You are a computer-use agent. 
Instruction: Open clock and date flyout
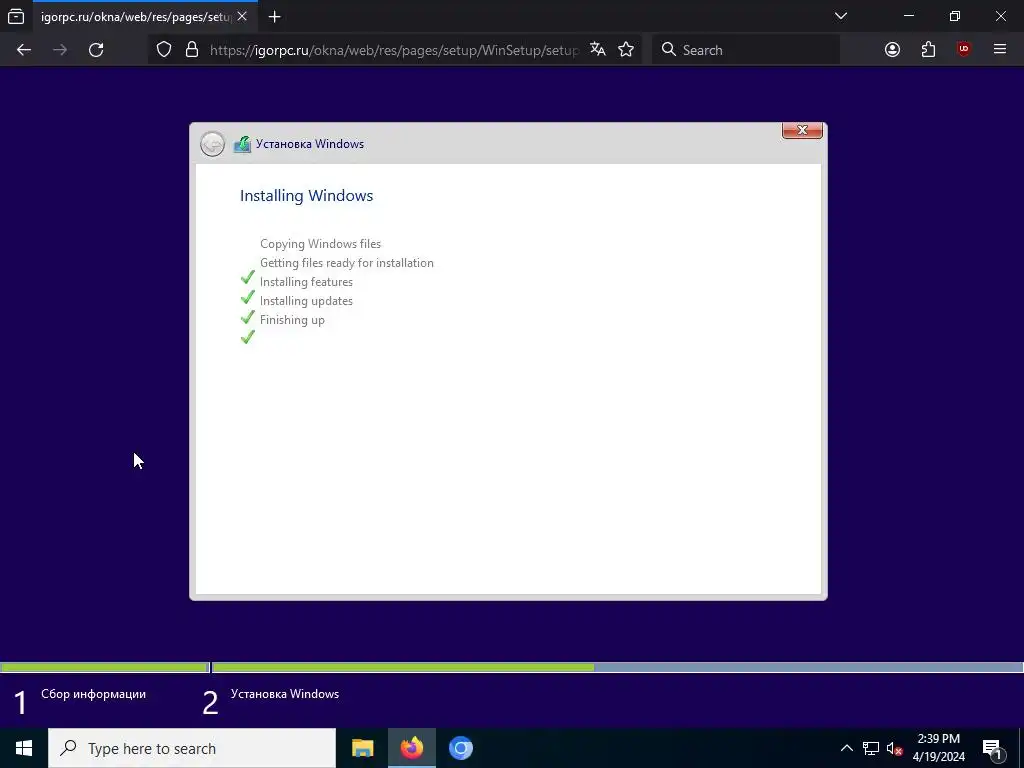coord(938,748)
